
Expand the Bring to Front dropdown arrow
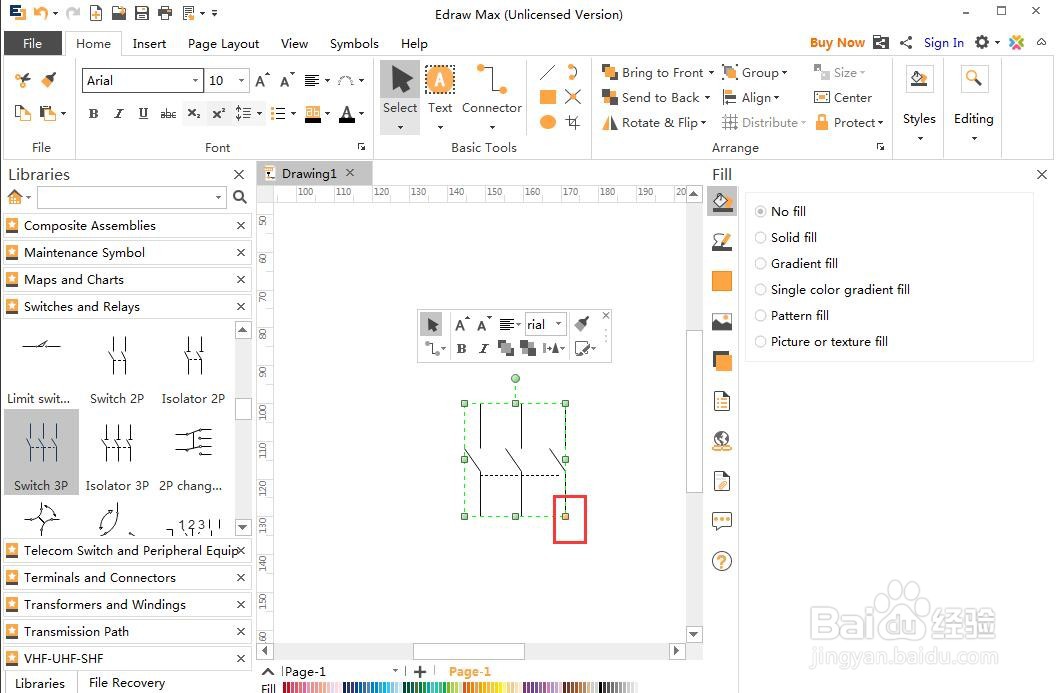point(711,72)
